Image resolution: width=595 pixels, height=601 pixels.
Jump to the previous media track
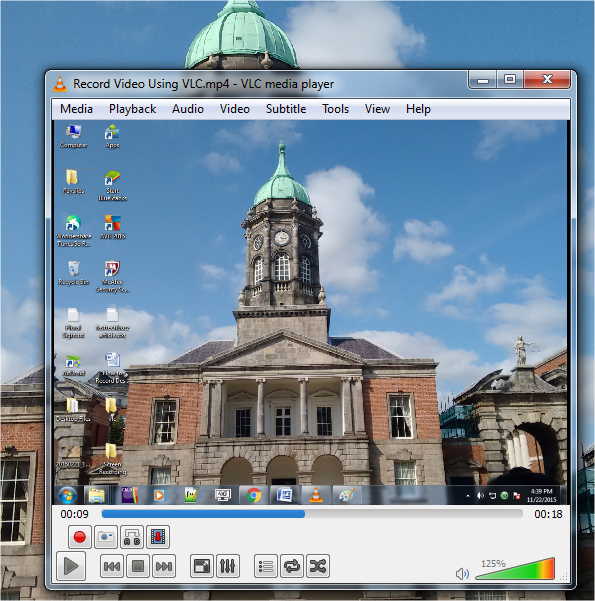[112, 566]
